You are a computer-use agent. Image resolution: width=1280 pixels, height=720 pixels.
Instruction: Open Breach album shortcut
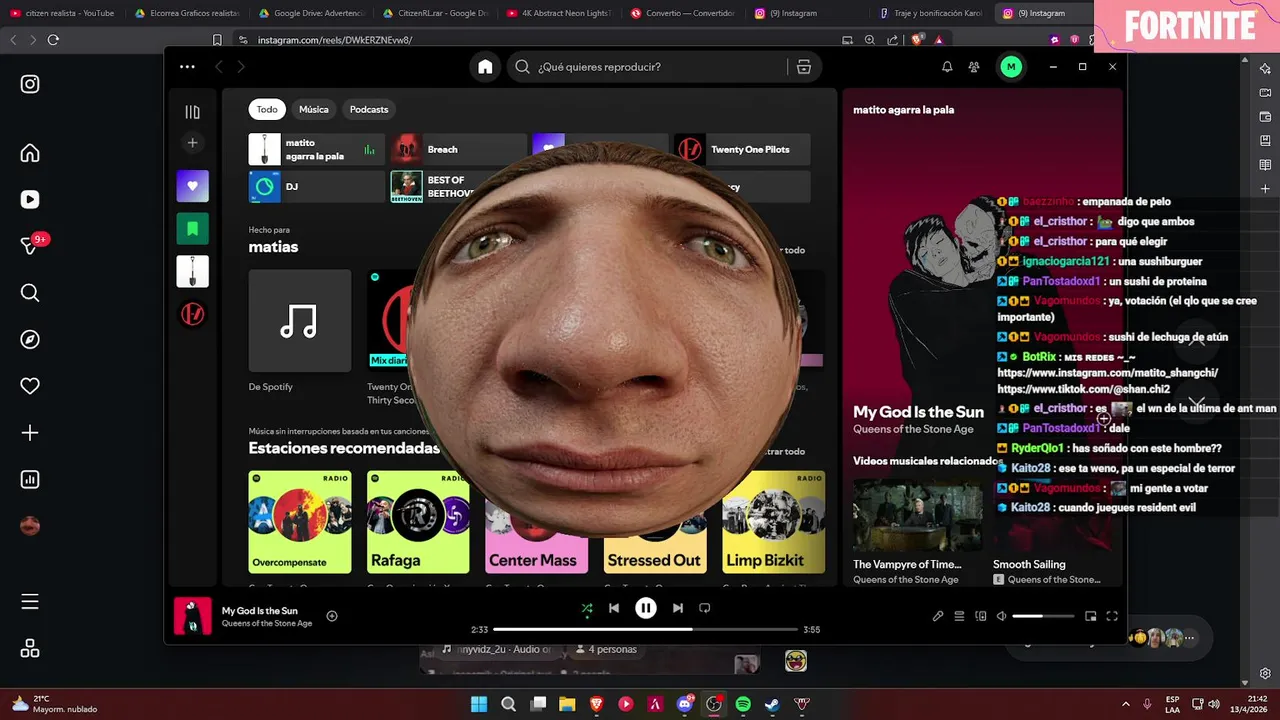click(458, 149)
